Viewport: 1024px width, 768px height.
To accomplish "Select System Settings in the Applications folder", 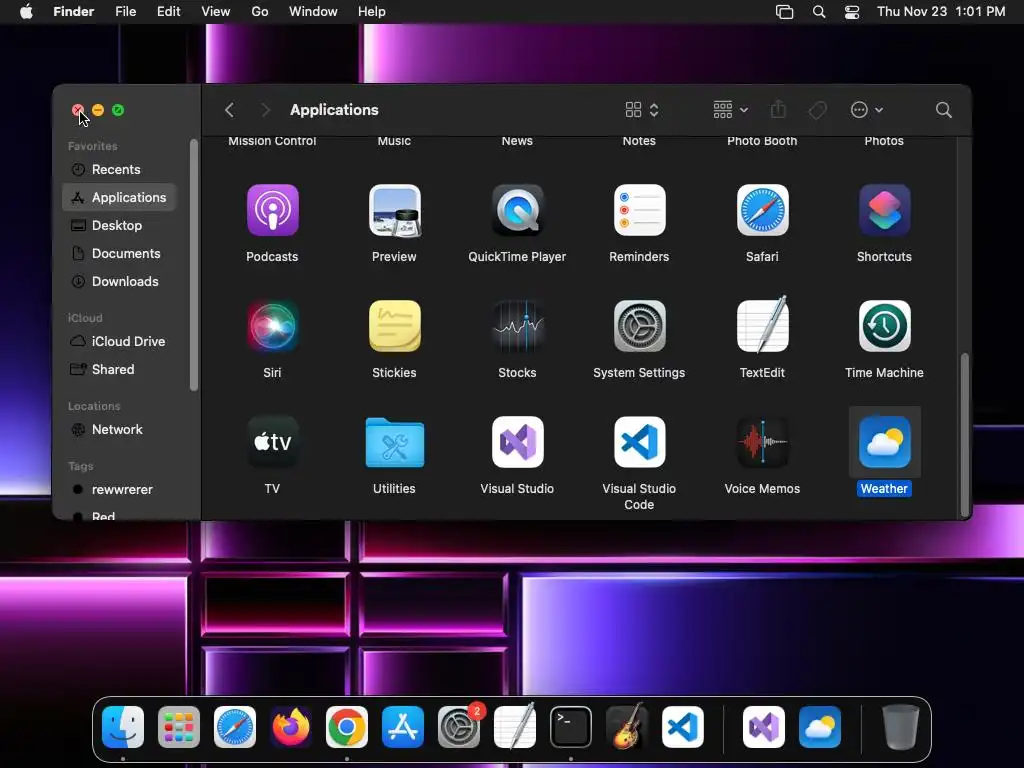I will tap(639, 326).
